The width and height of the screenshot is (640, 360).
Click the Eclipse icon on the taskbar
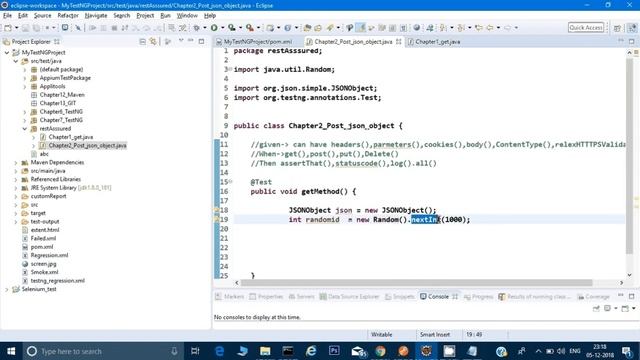[x=426, y=351]
